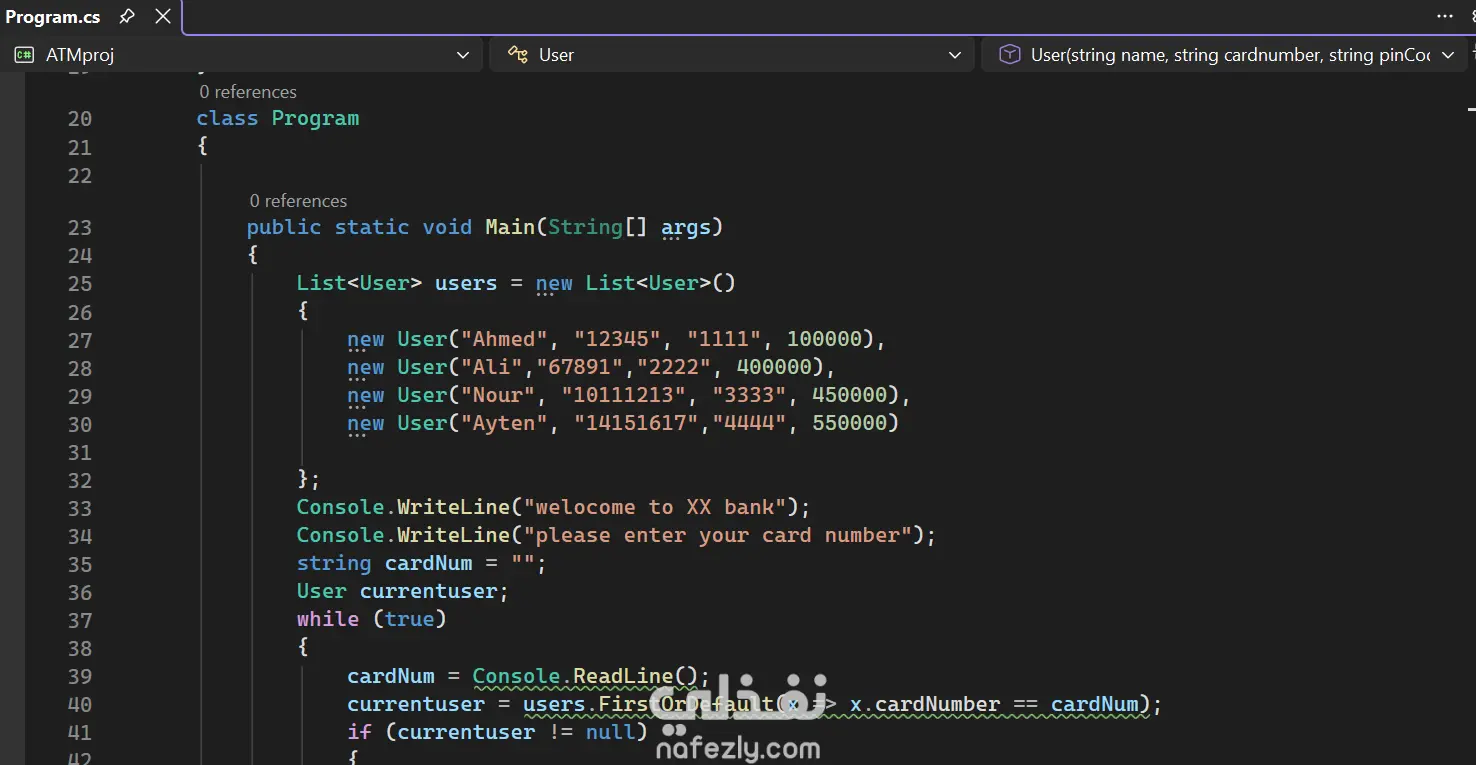Click the "Nour" string literal
The image size is (1476, 765).
click(497, 395)
